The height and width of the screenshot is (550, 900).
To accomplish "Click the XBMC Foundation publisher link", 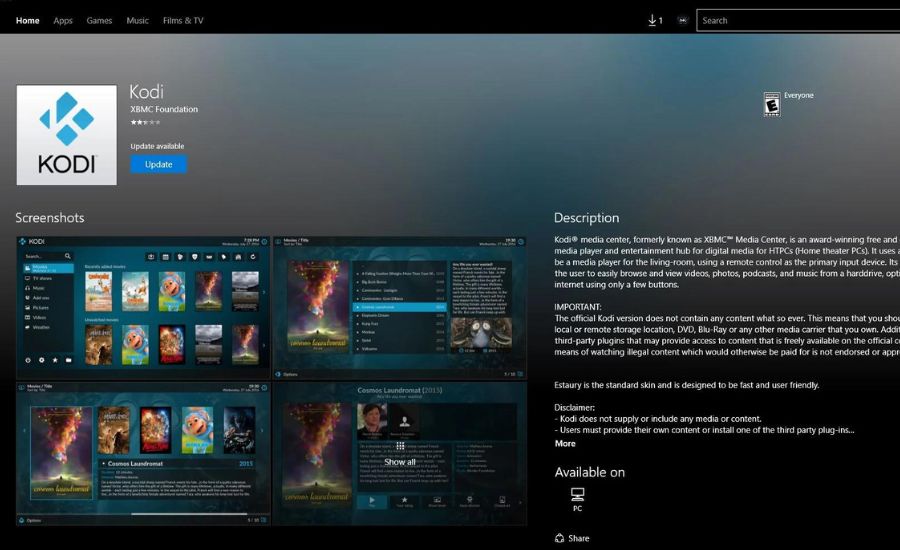I will (164, 109).
